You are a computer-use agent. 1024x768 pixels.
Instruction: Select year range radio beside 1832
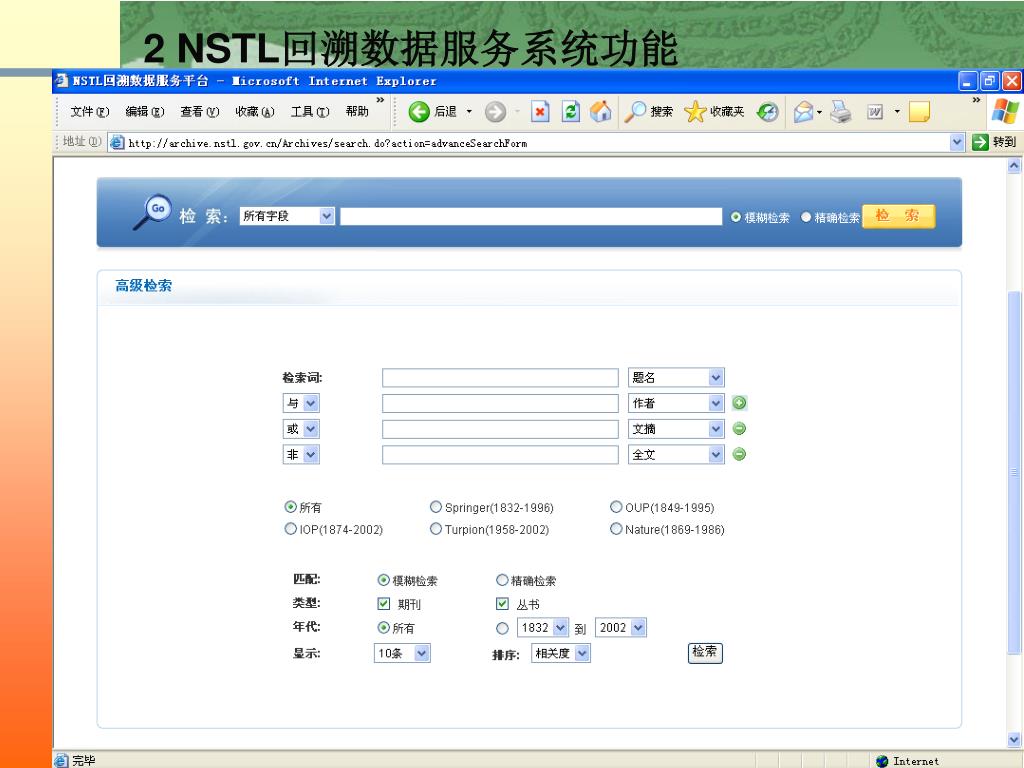pos(502,628)
